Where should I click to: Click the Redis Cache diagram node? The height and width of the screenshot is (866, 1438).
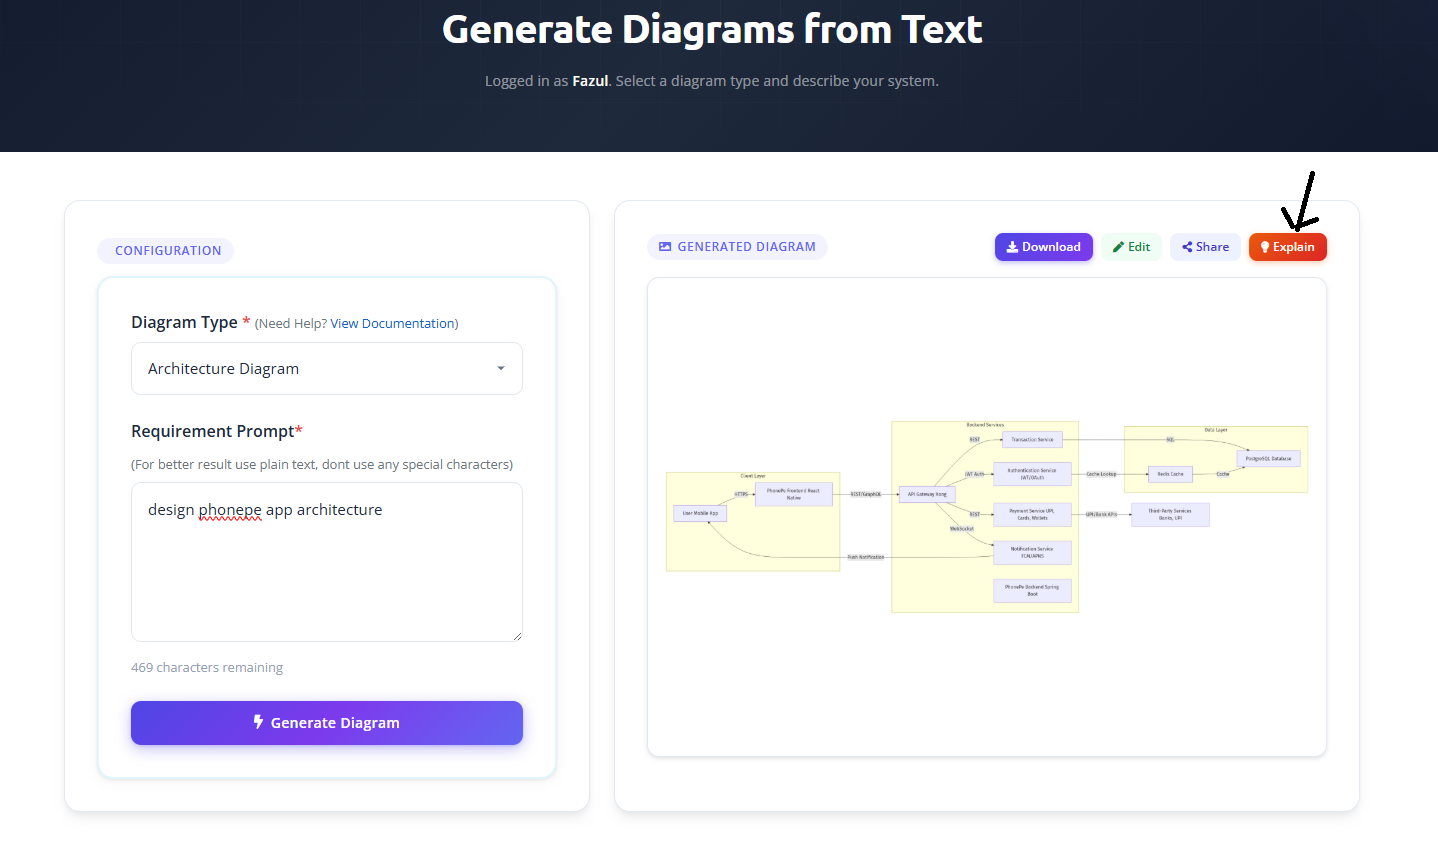point(1170,474)
